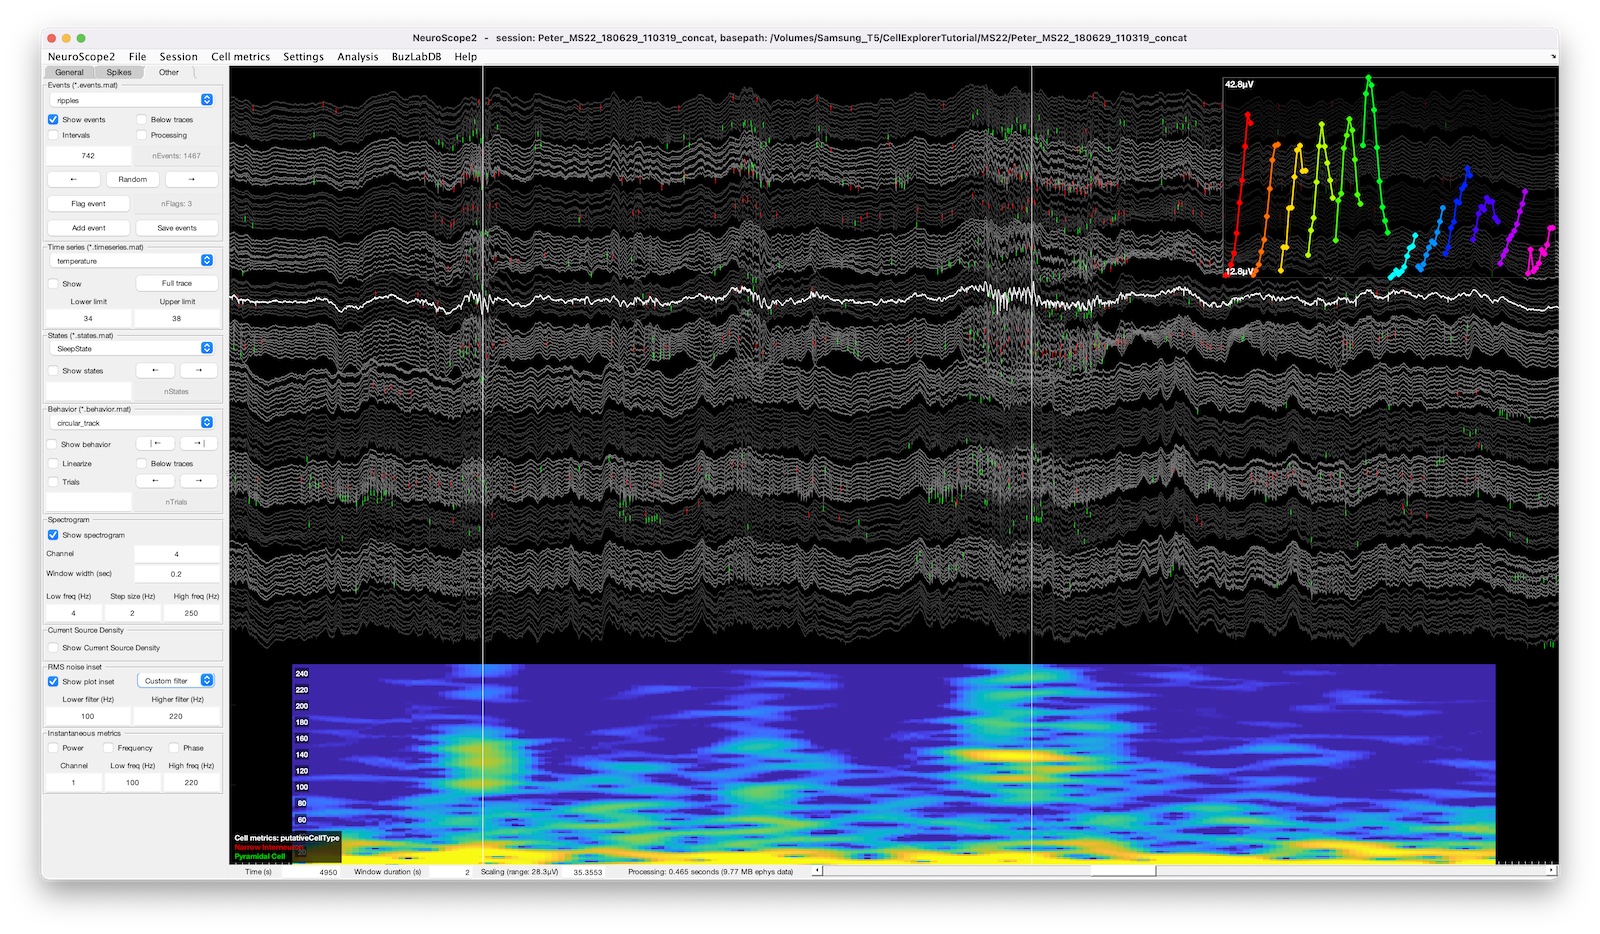
Task: Open the ripples events dropdown
Action: pos(132,100)
